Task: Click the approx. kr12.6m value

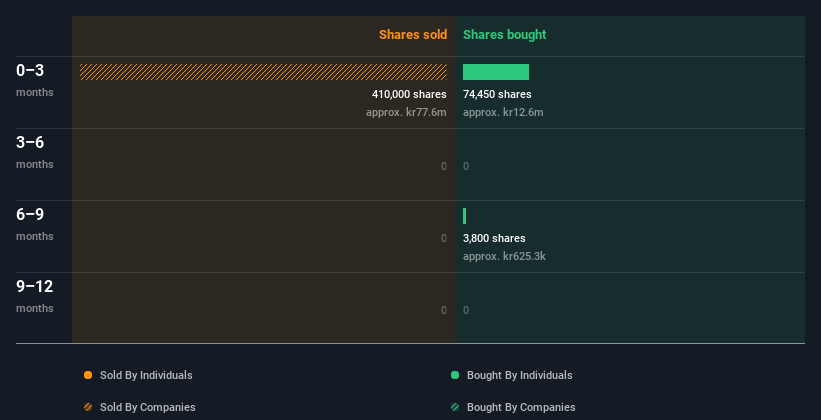Action: [x=503, y=112]
